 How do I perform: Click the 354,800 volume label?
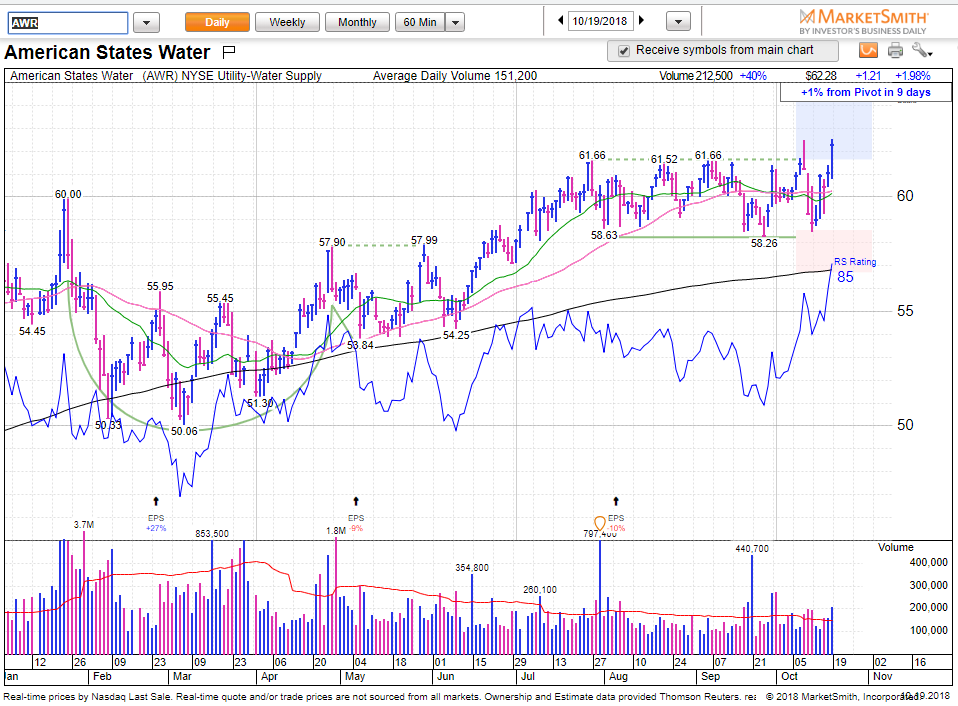[472, 567]
